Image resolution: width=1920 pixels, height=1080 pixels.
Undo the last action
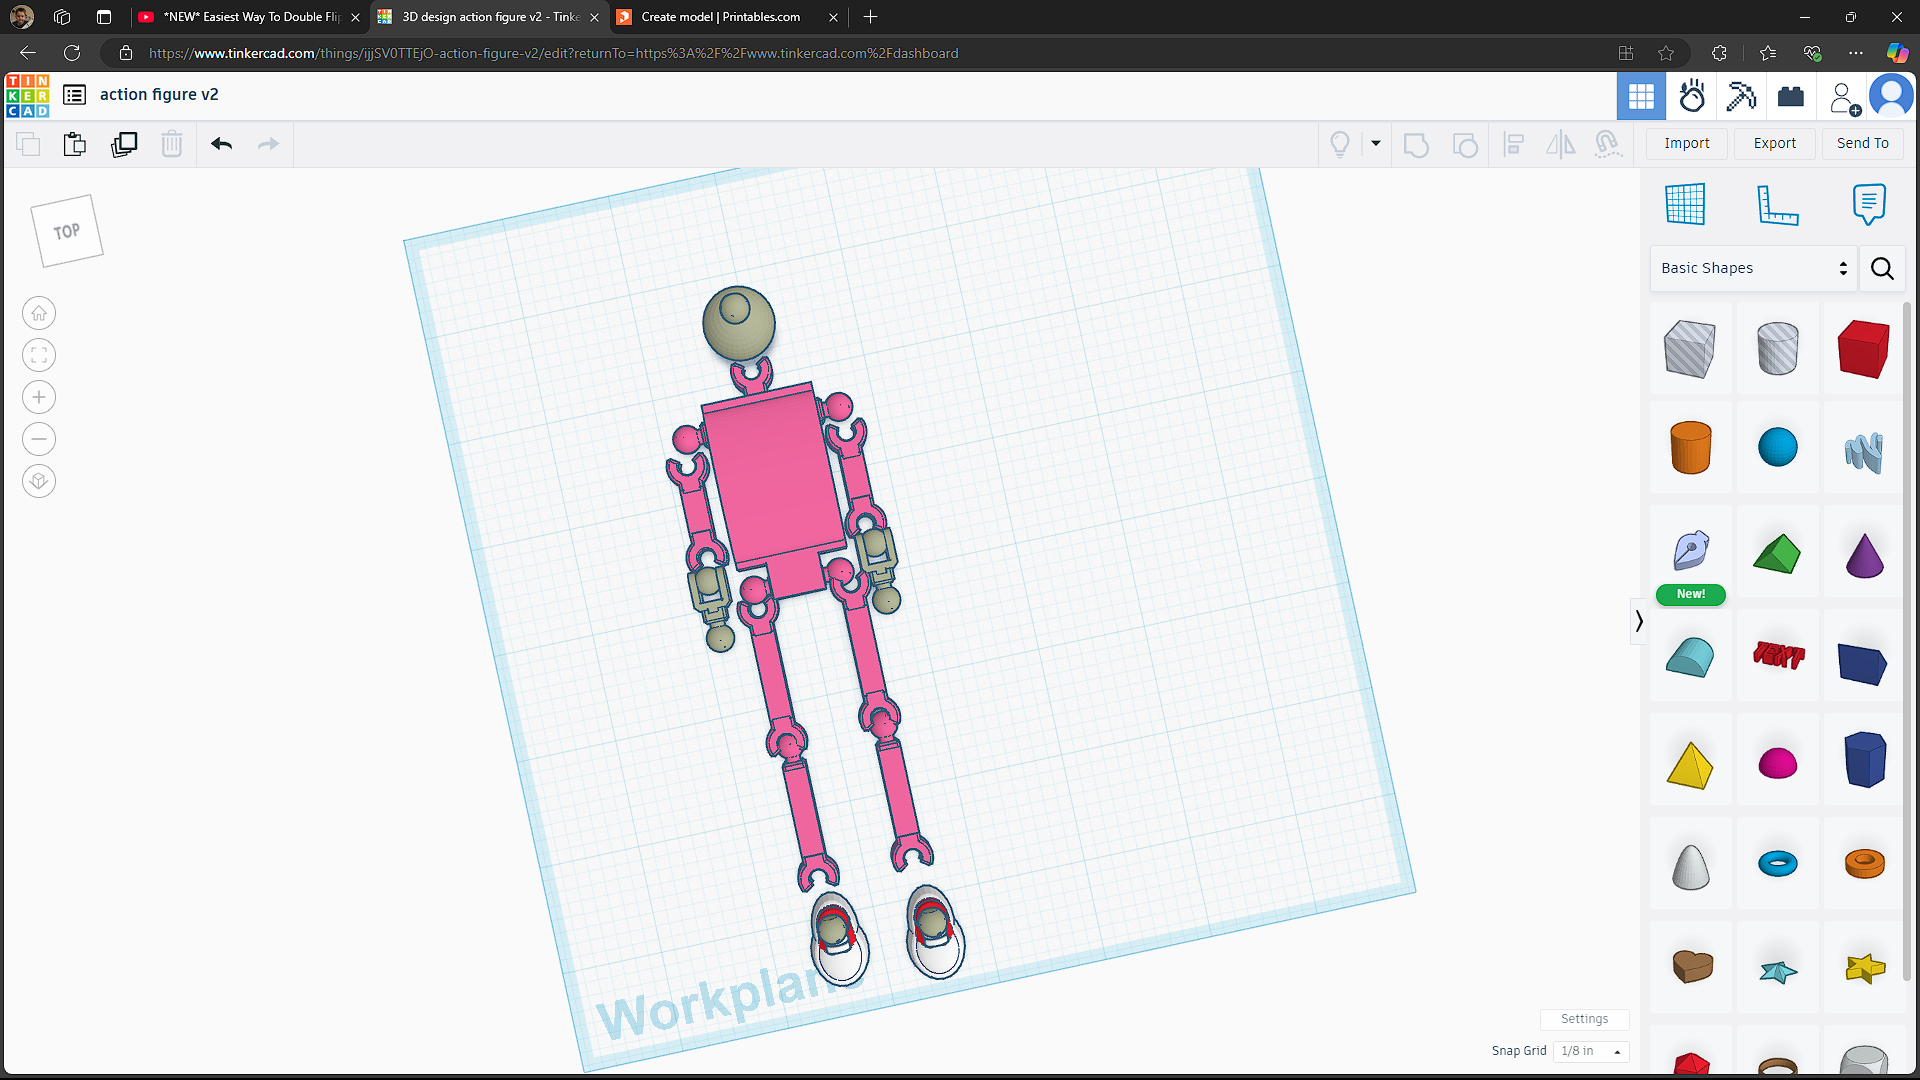click(222, 144)
